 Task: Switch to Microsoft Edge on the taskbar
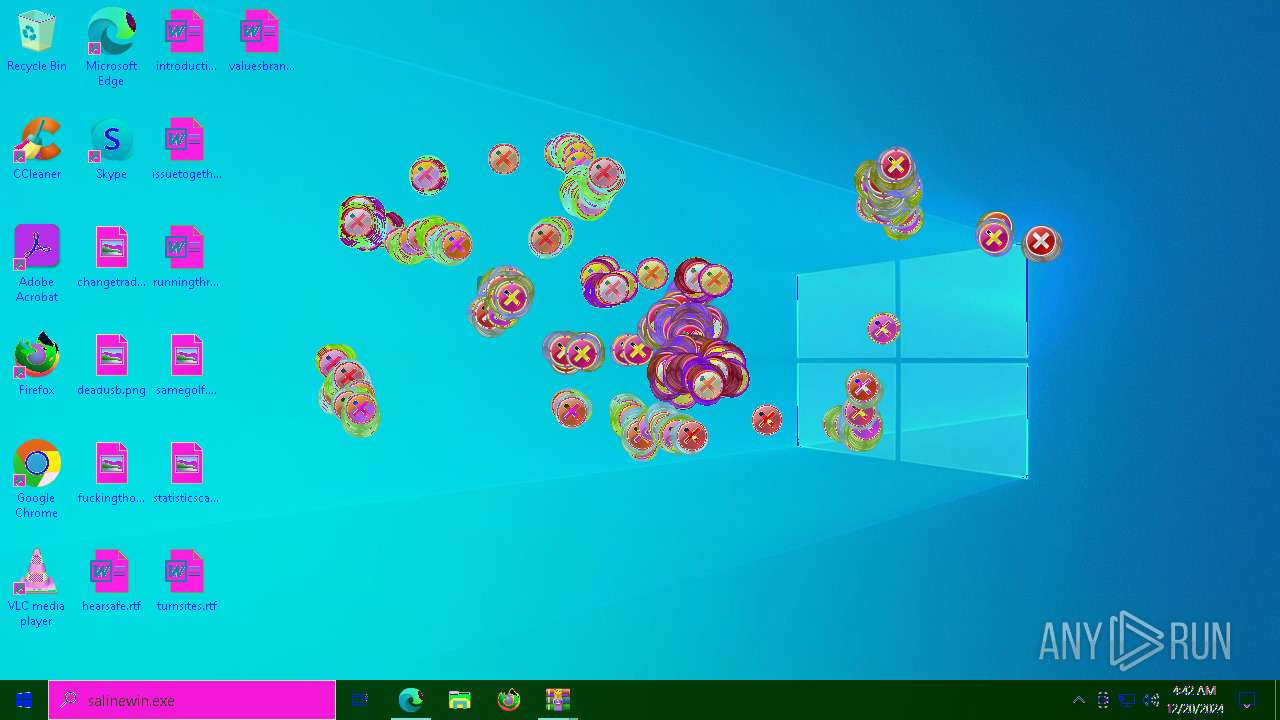(410, 700)
